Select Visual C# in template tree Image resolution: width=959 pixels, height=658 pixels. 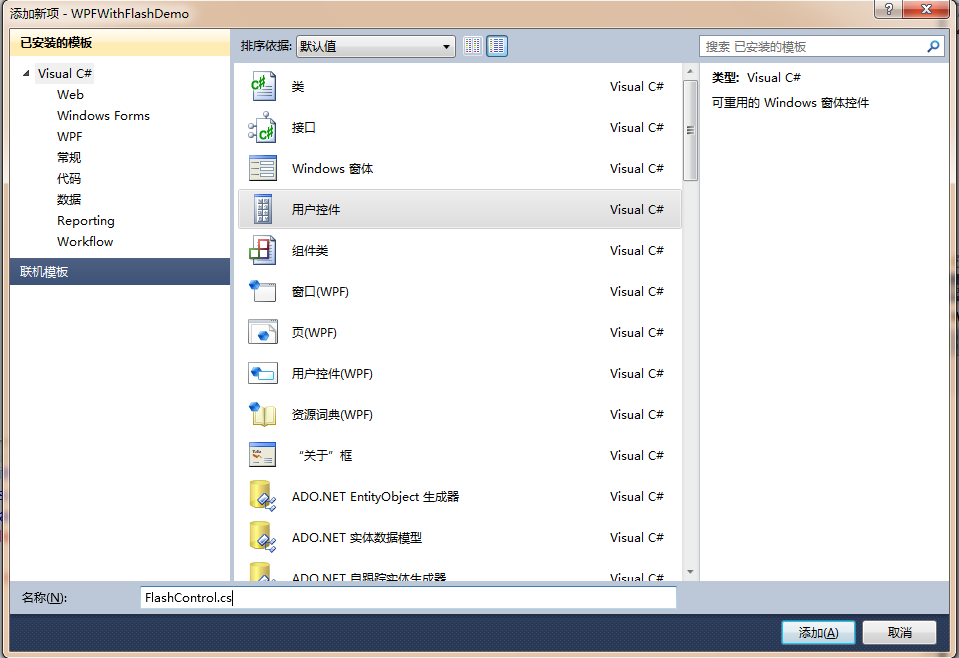[64, 73]
